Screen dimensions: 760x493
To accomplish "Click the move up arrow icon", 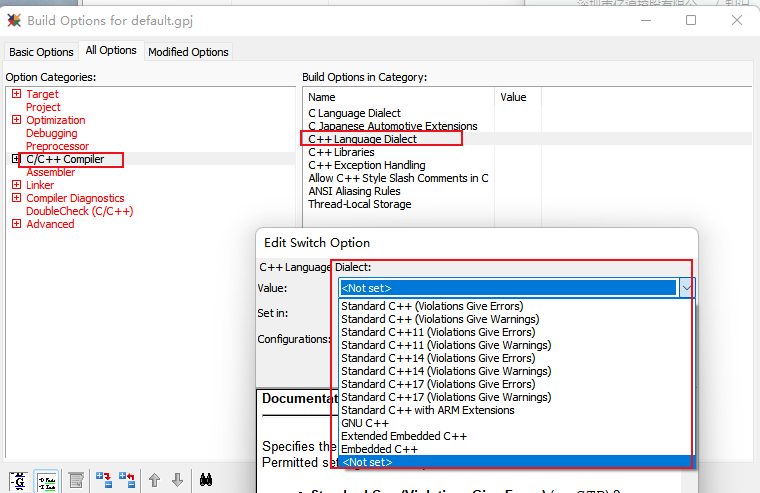I will click(x=155, y=480).
